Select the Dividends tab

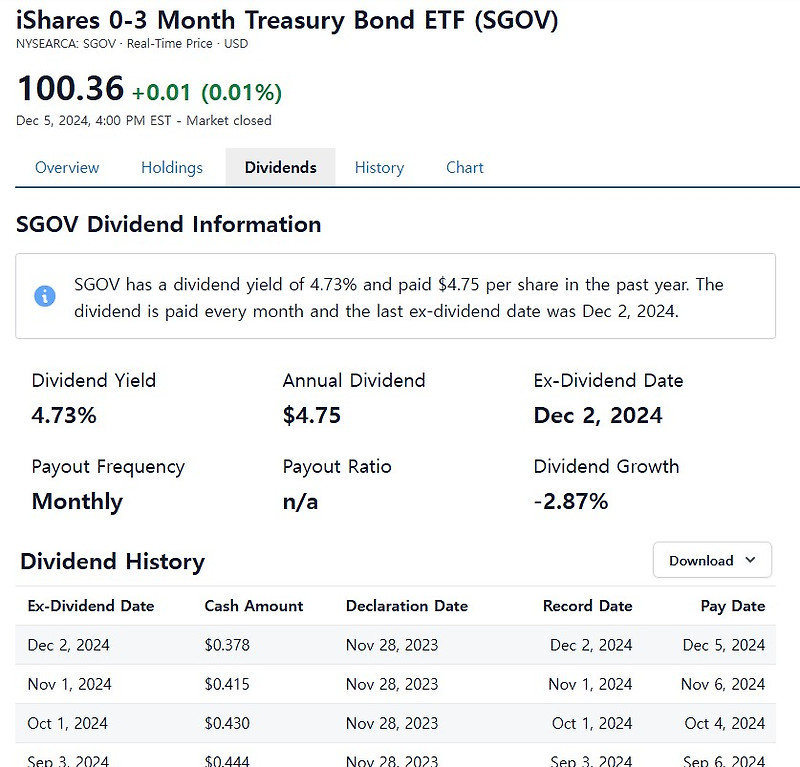(x=280, y=168)
